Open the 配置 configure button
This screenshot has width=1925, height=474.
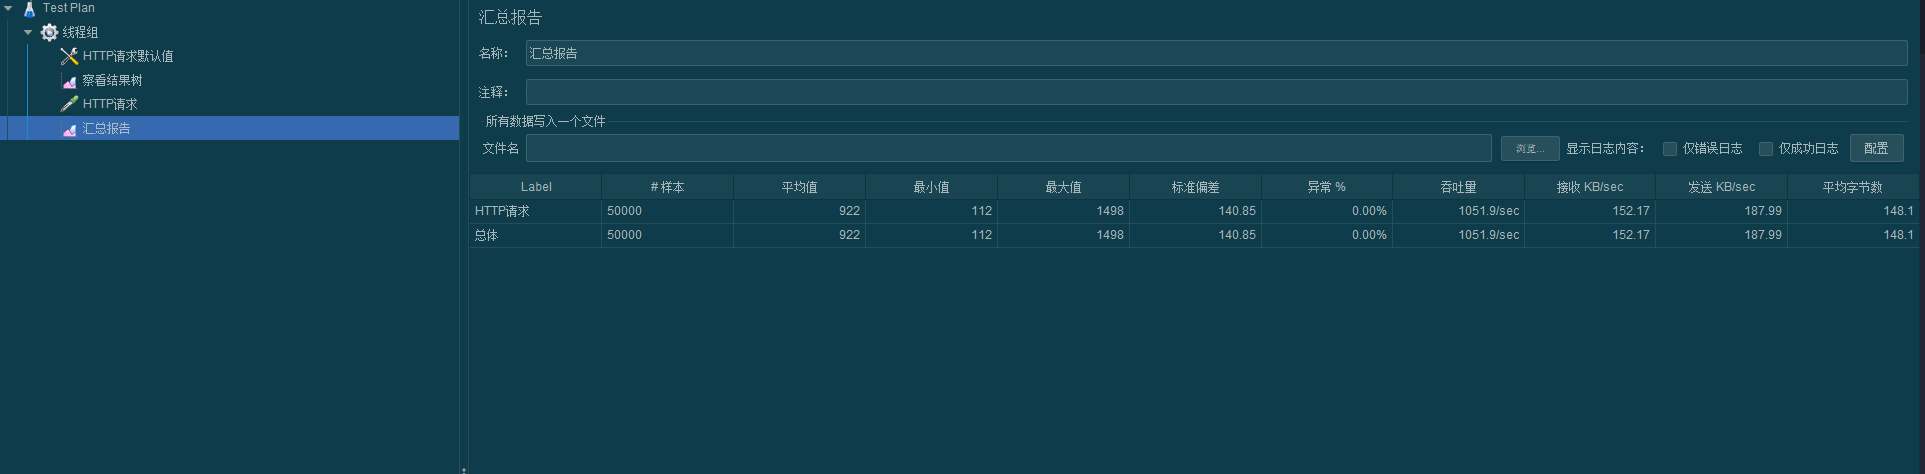coord(1876,148)
